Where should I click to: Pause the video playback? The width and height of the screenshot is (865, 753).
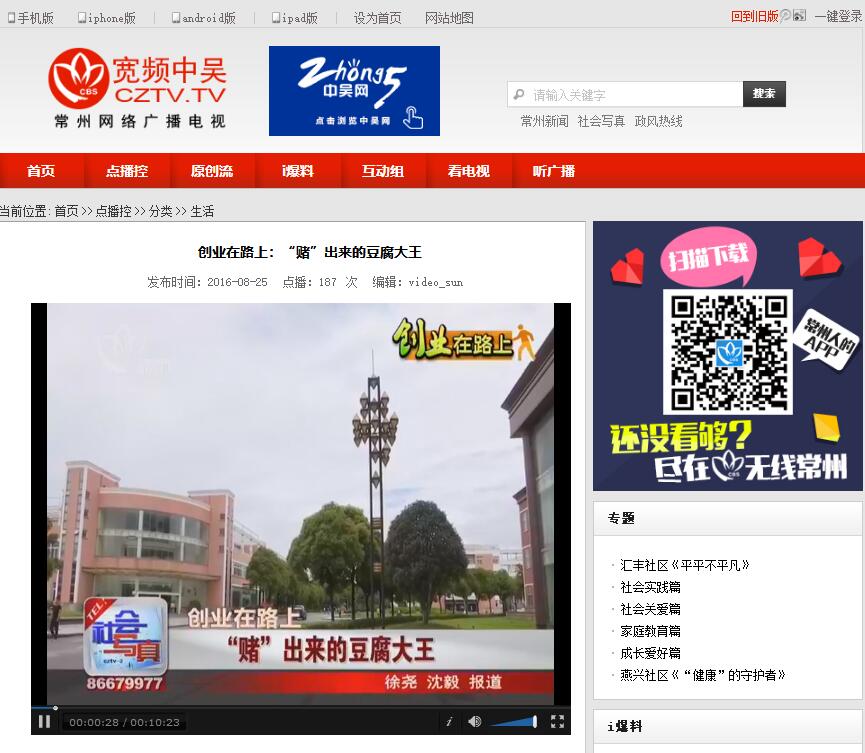(x=45, y=721)
